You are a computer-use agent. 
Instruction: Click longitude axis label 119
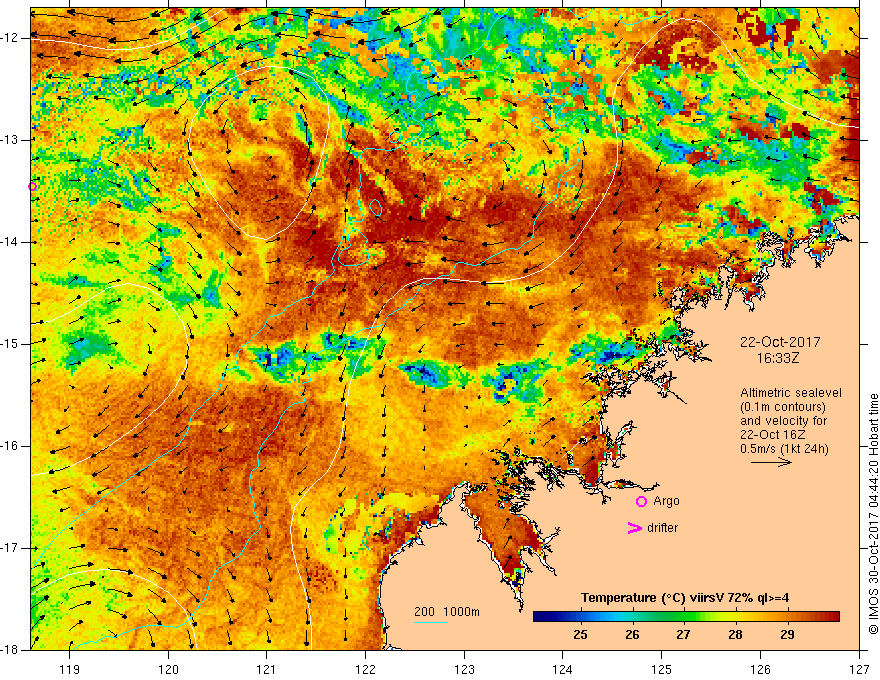(x=70, y=669)
